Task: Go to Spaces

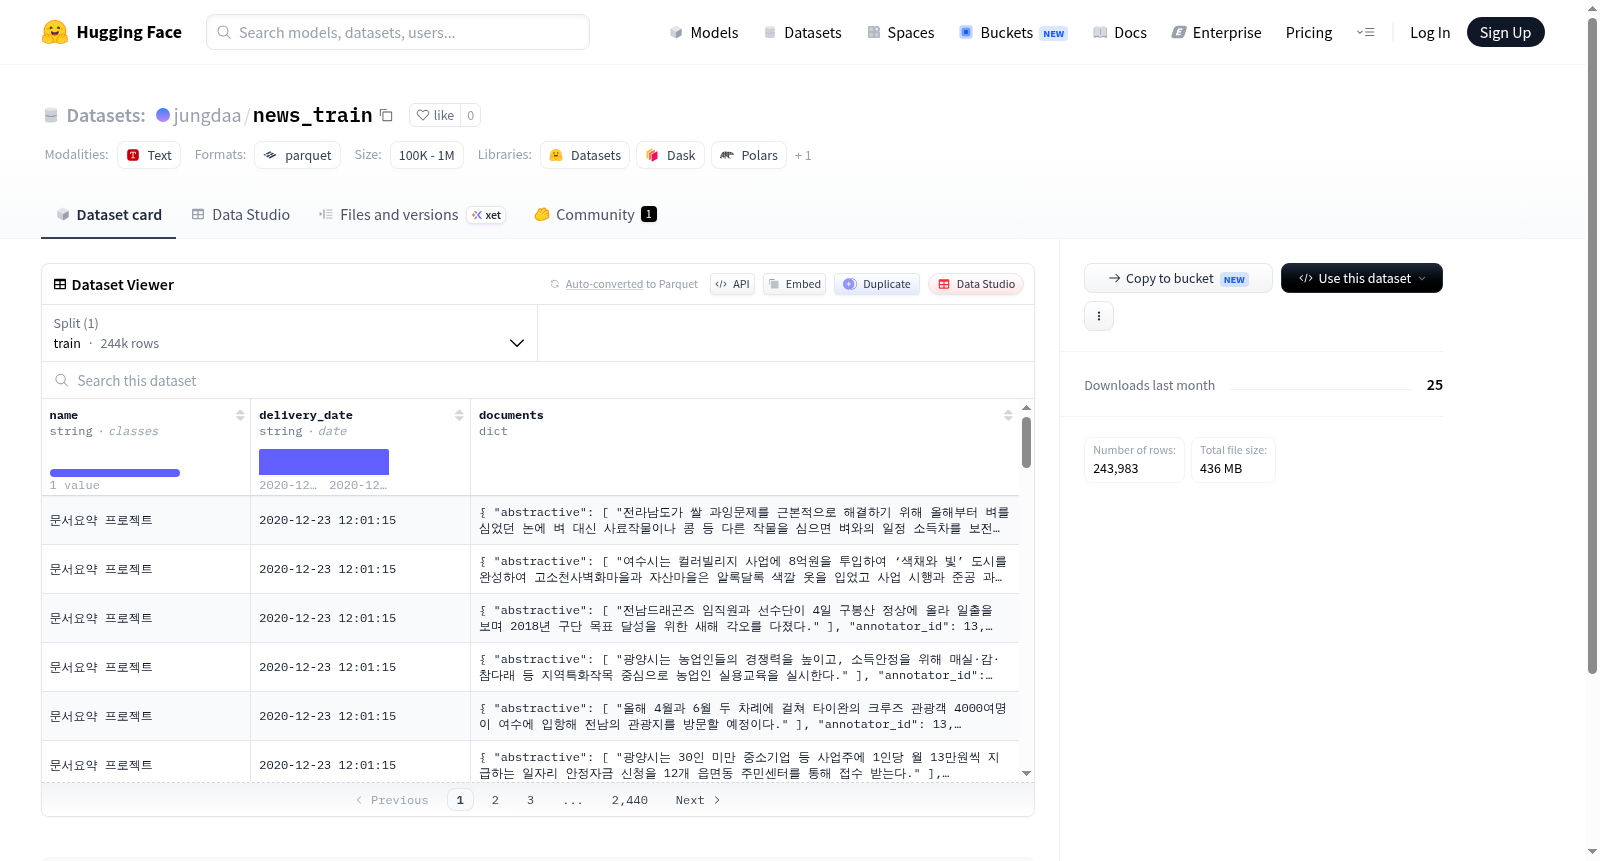Action: tap(900, 33)
